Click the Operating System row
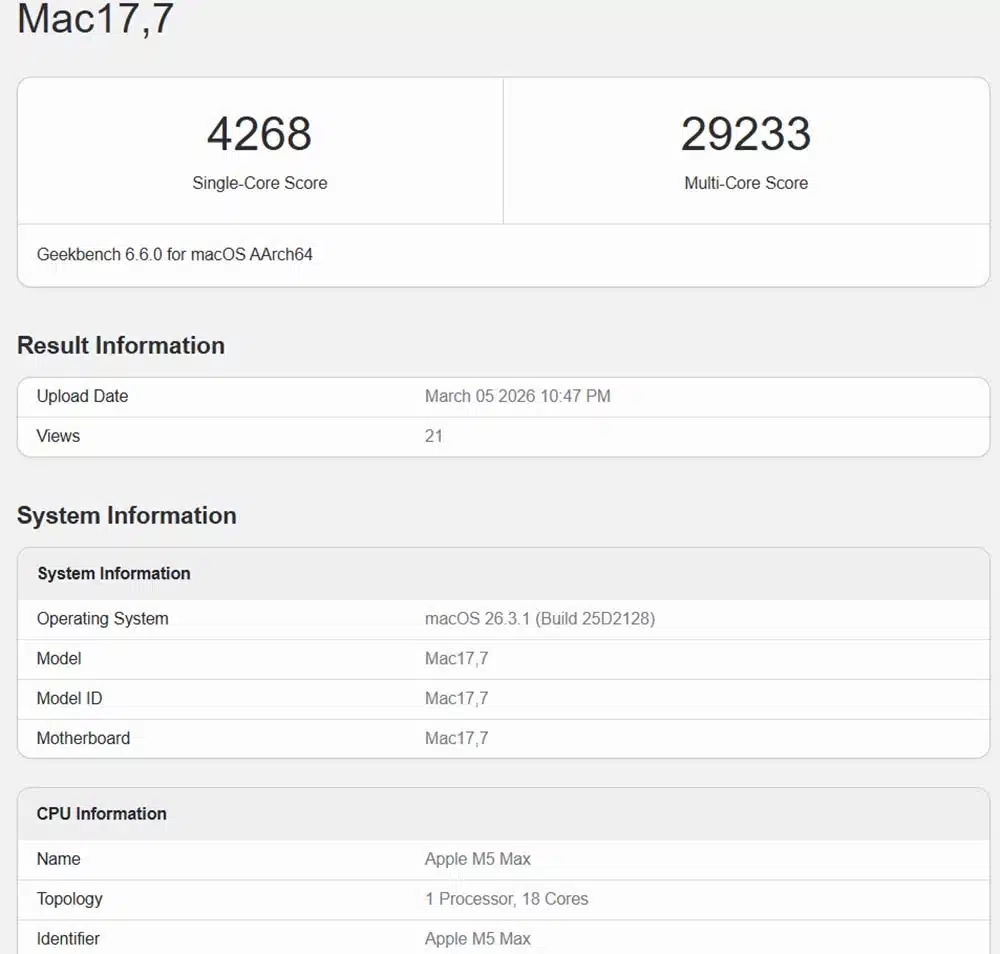Screen dimensions: 1000x954 [x=102, y=619]
